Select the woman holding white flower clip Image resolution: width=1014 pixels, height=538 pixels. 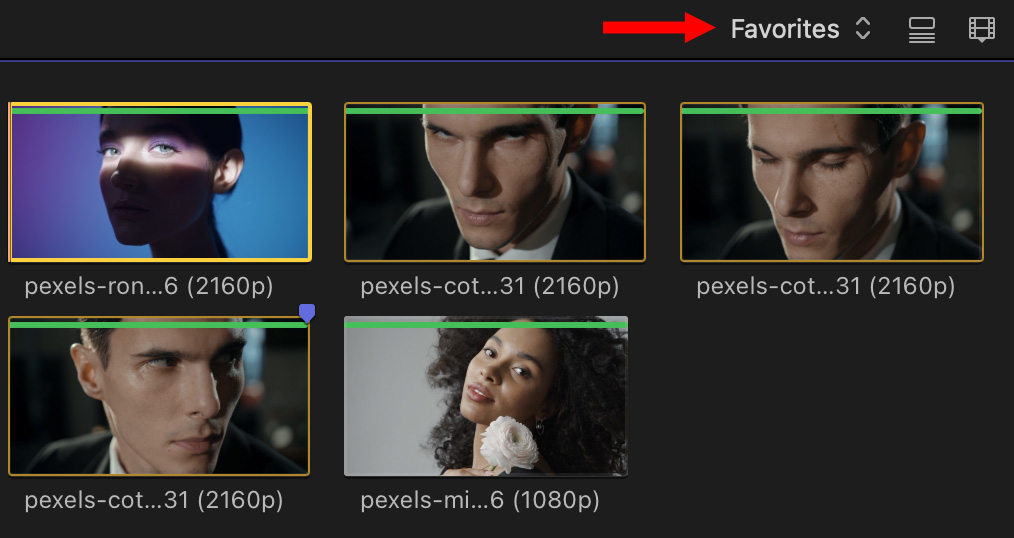click(x=486, y=400)
